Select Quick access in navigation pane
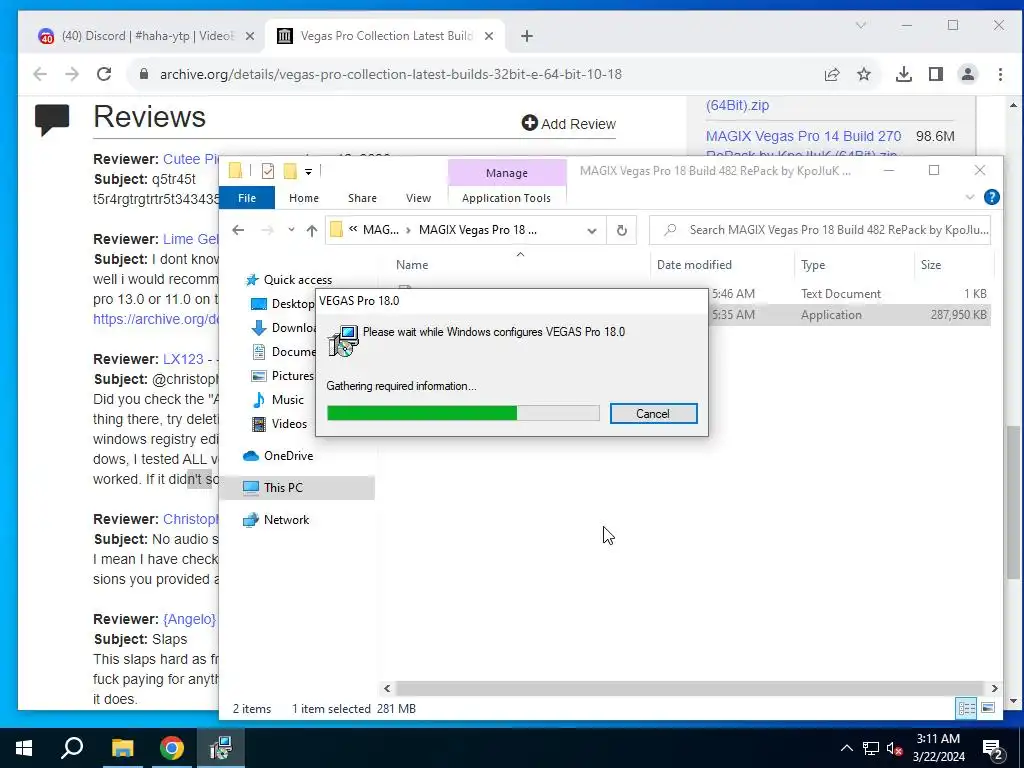The height and width of the screenshot is (768, 1024). tap(288, 280)
